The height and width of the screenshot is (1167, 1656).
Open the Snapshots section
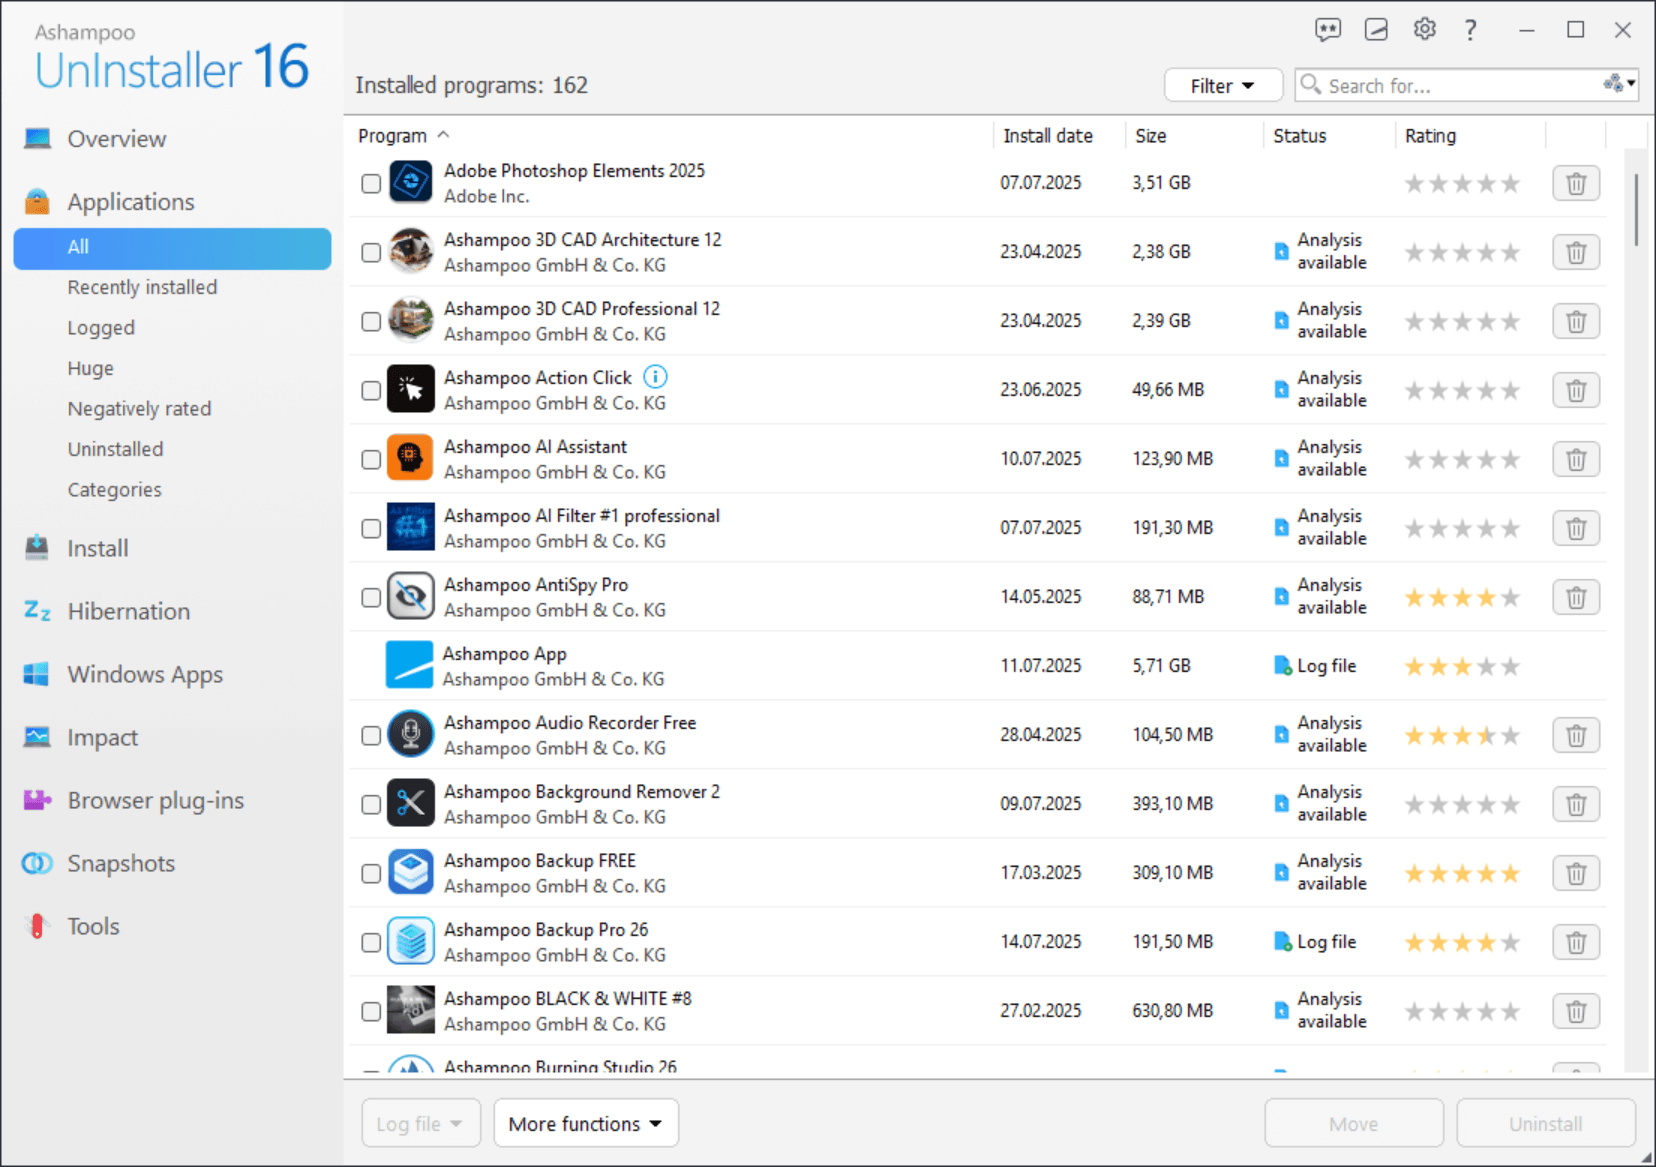pos(120,863)
